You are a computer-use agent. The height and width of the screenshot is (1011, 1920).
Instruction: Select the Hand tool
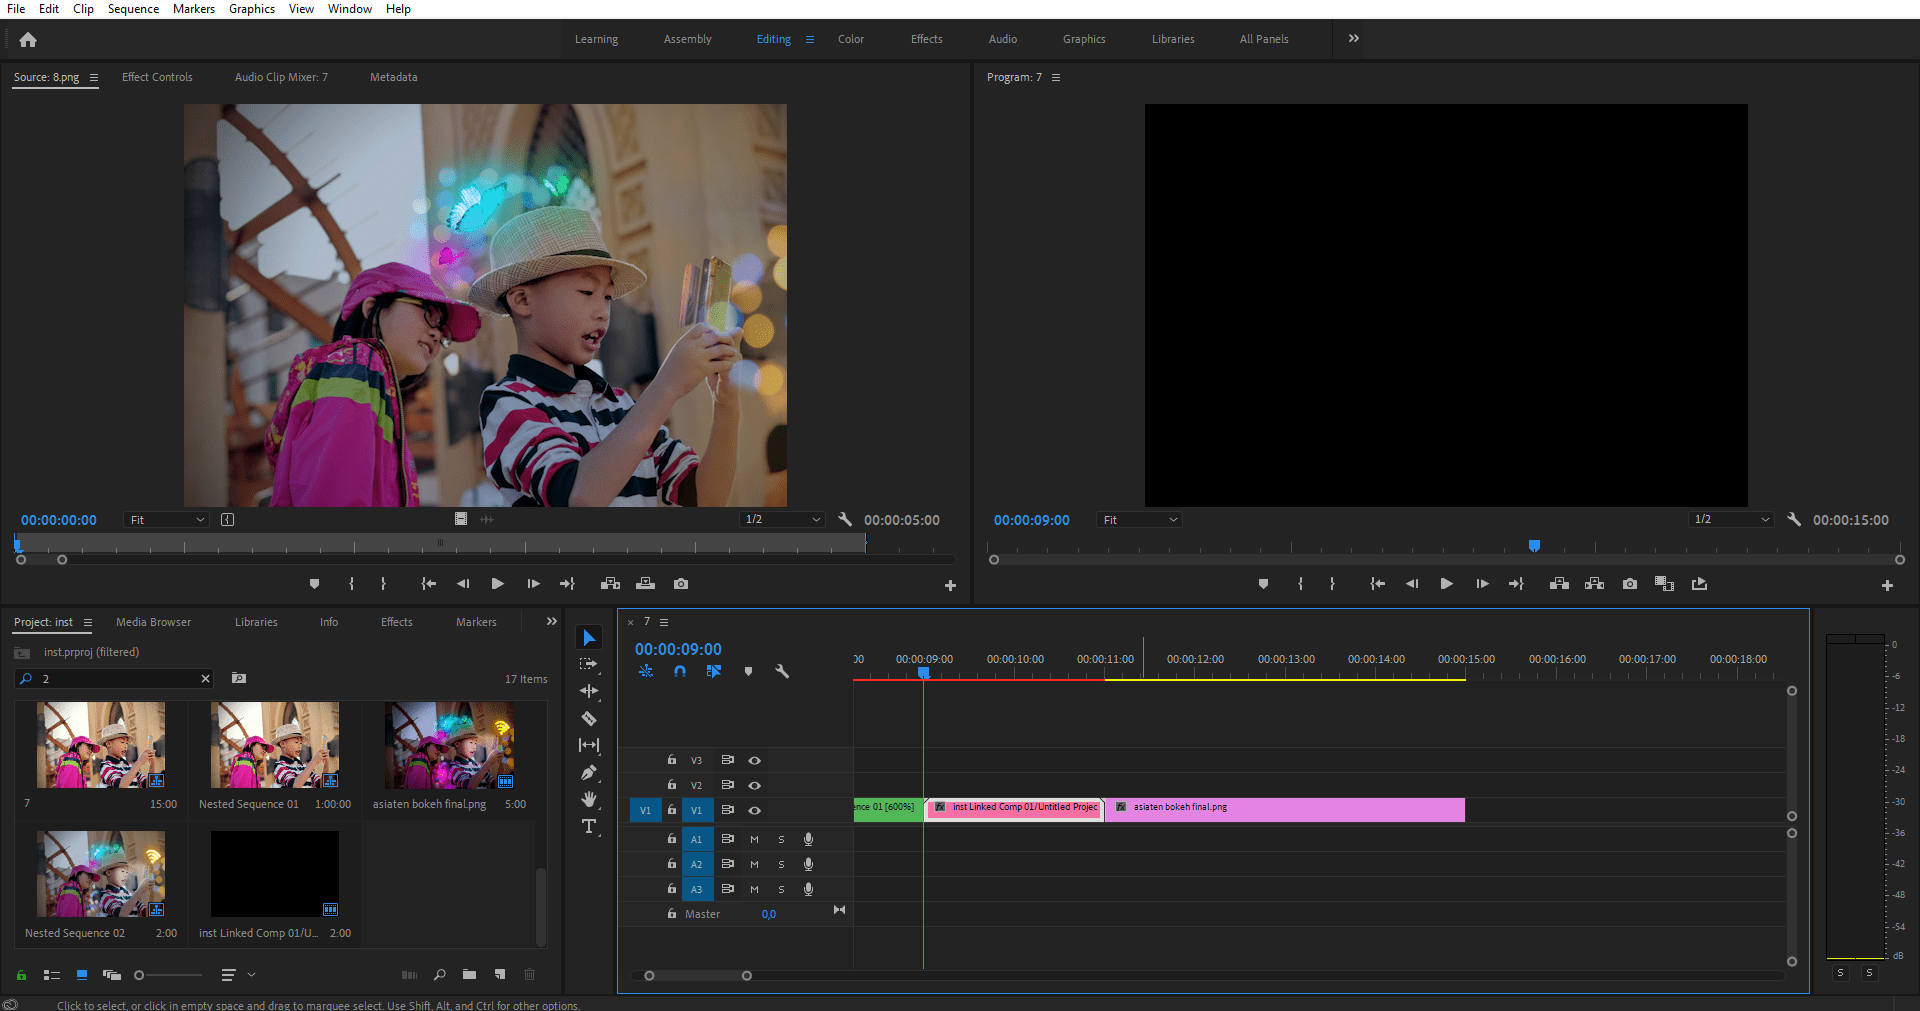(x=589, y=799)
